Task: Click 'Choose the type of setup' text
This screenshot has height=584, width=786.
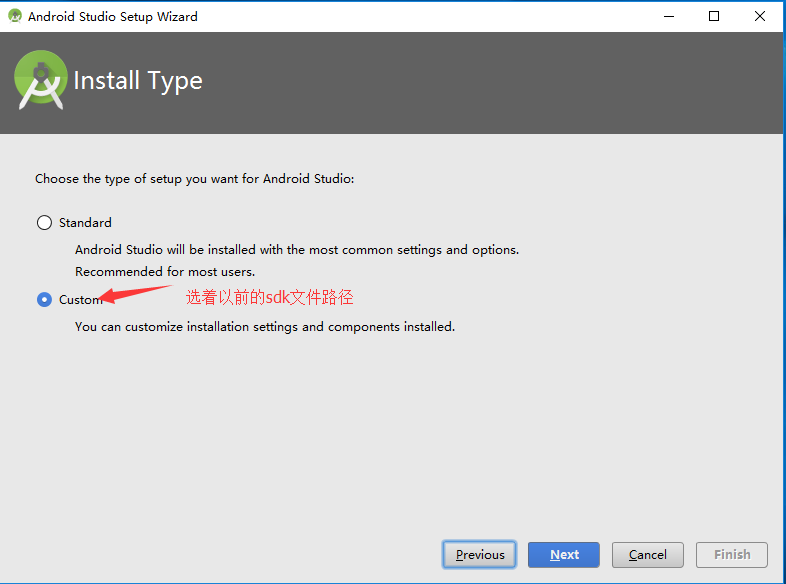Action: [194, 179]
